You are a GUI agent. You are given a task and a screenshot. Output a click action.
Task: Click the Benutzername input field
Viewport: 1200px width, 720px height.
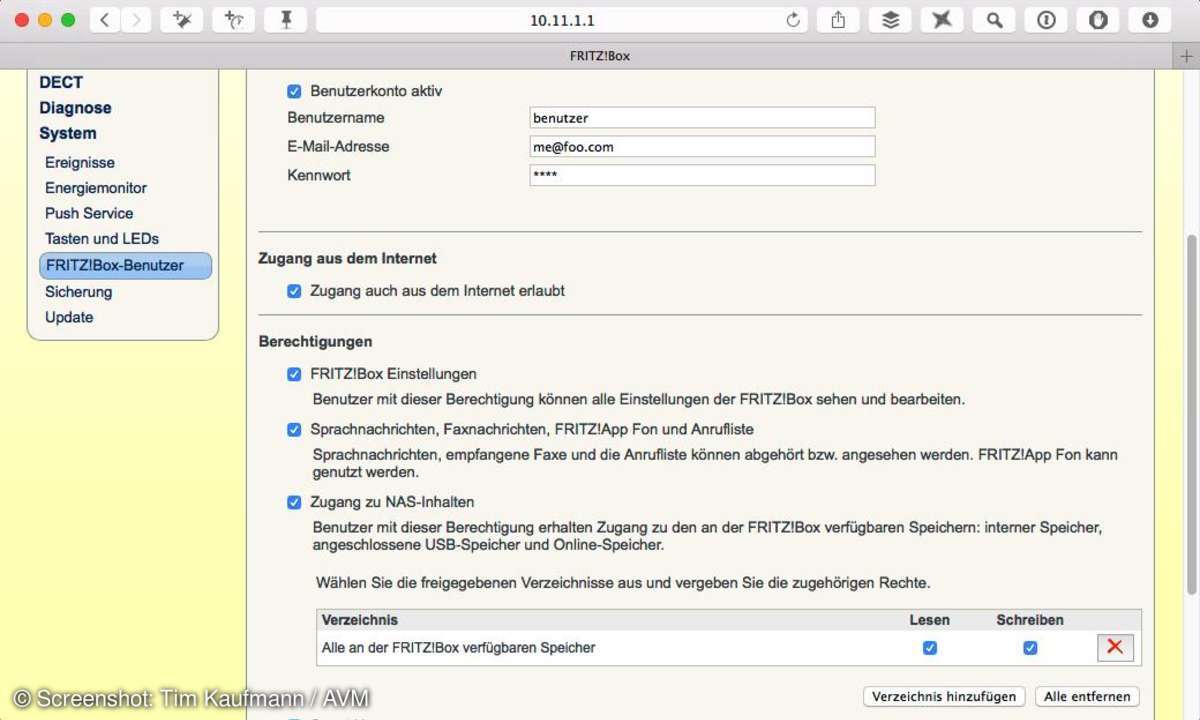pyautogui.click(x=702, y=118)
